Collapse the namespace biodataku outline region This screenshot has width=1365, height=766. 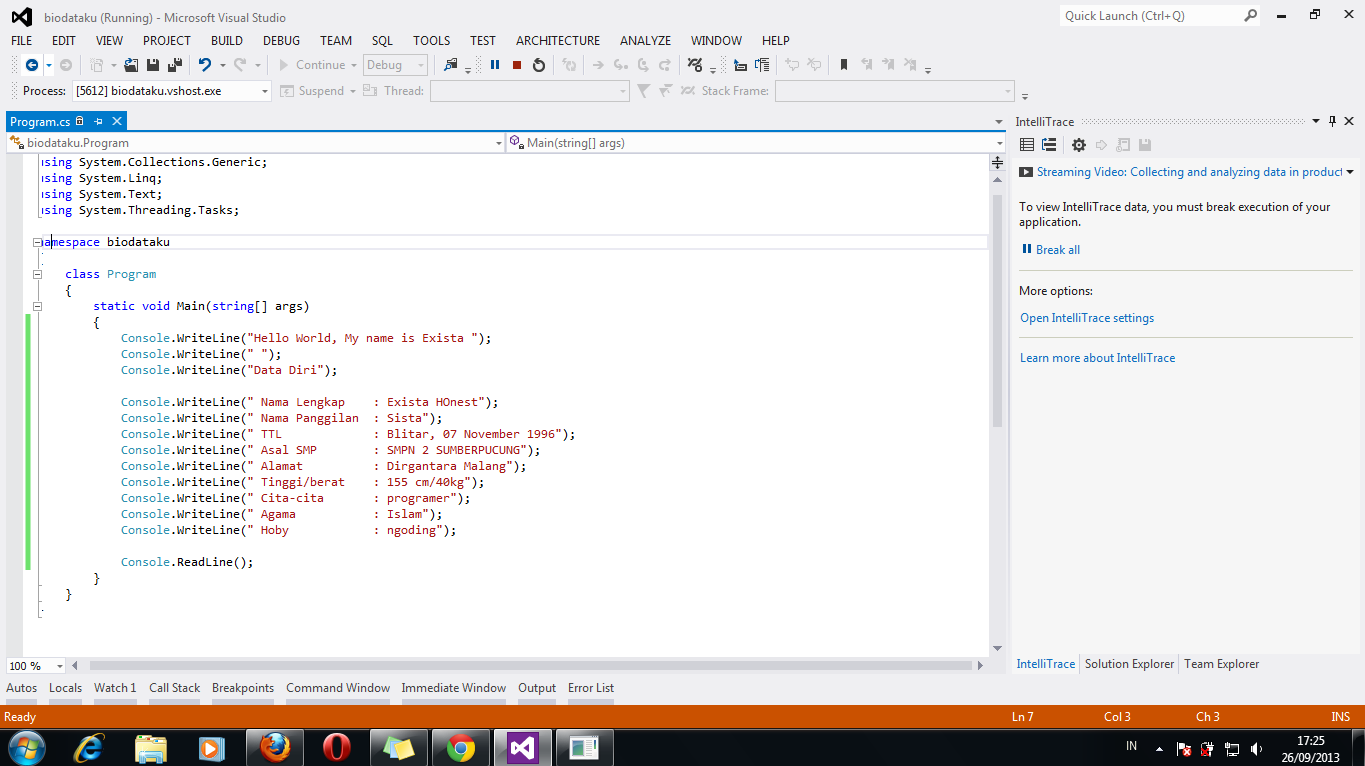38,242
